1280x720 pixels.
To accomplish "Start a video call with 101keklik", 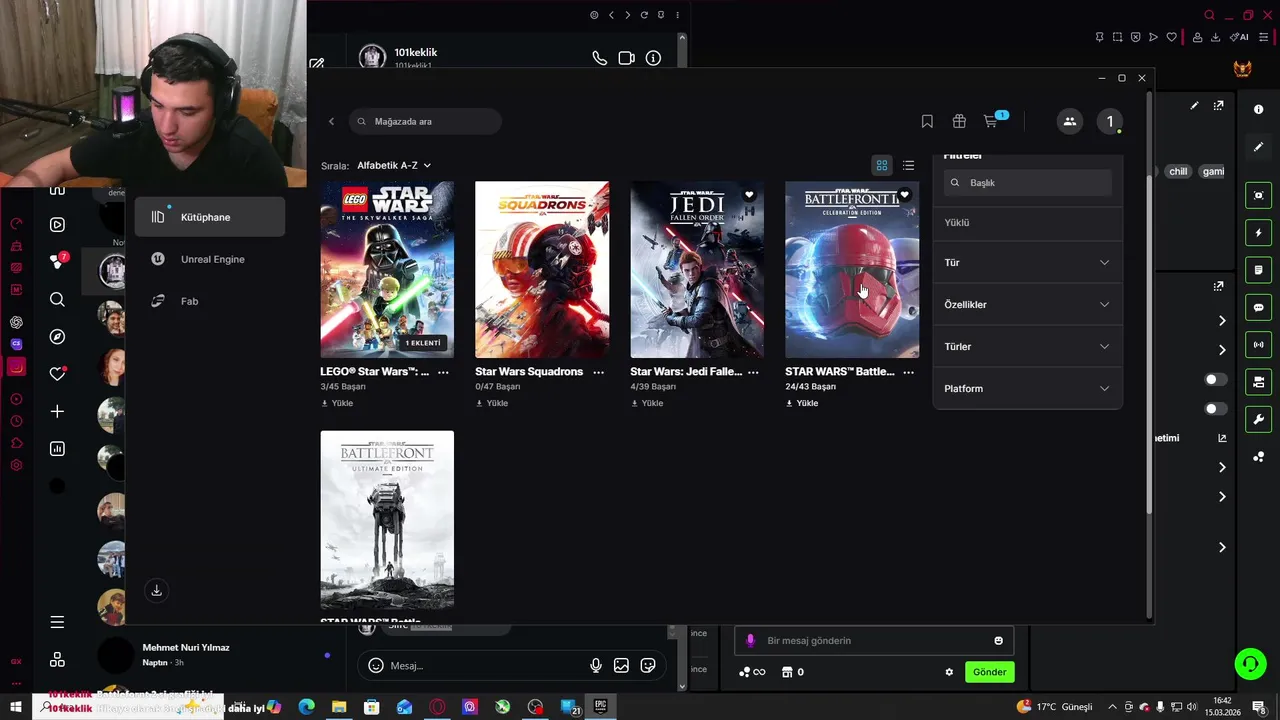I will pyautogui.click(x=626, y=58).
